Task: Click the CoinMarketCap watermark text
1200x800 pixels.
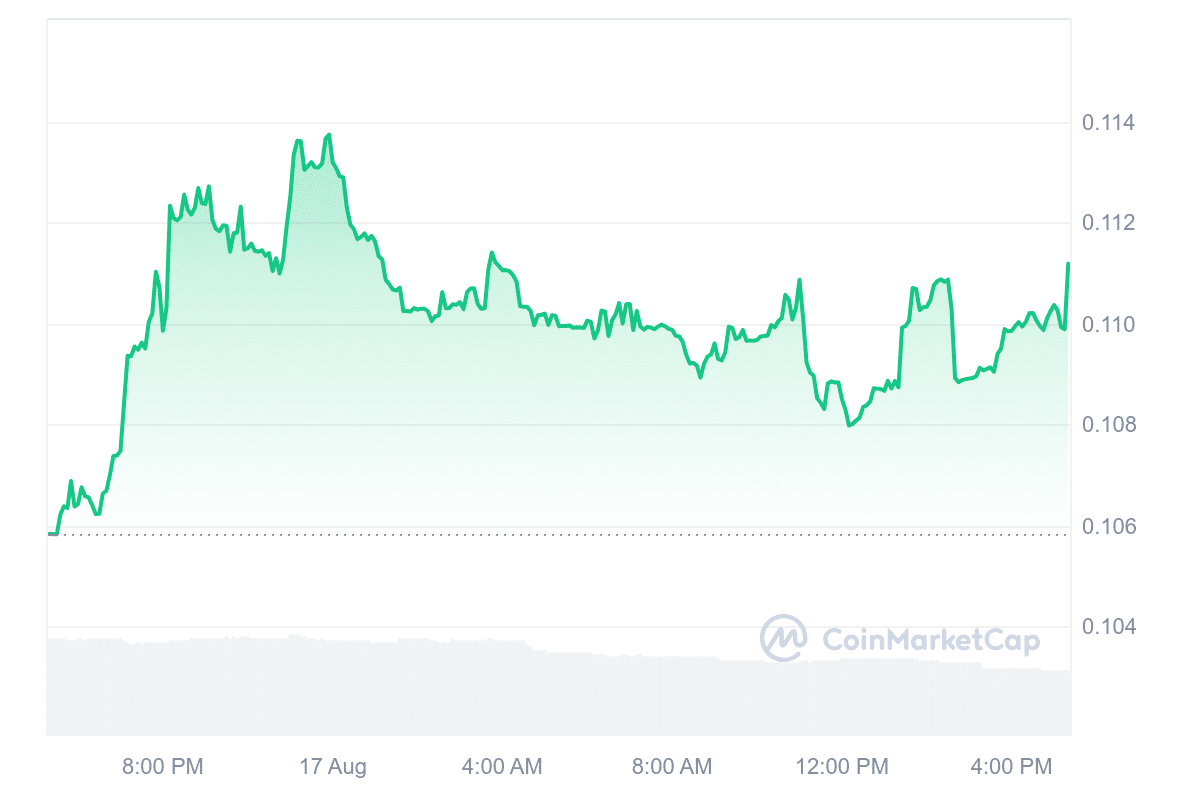Action: (x=930, y=640)
